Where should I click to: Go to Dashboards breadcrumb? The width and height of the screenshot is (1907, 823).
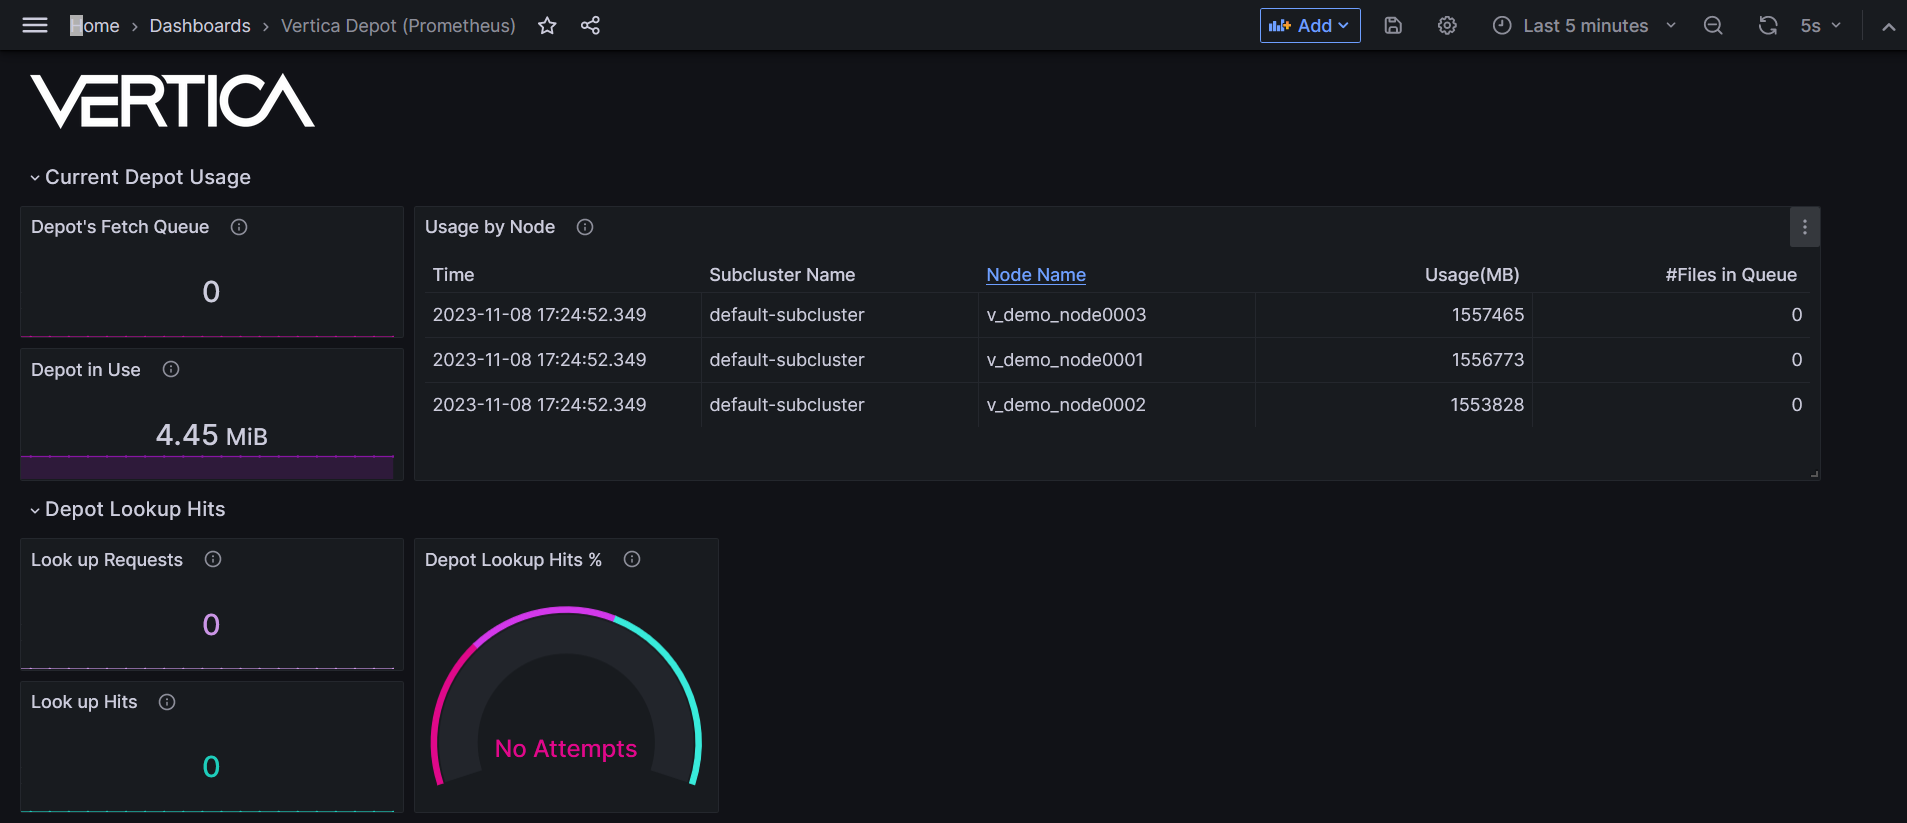200,26
